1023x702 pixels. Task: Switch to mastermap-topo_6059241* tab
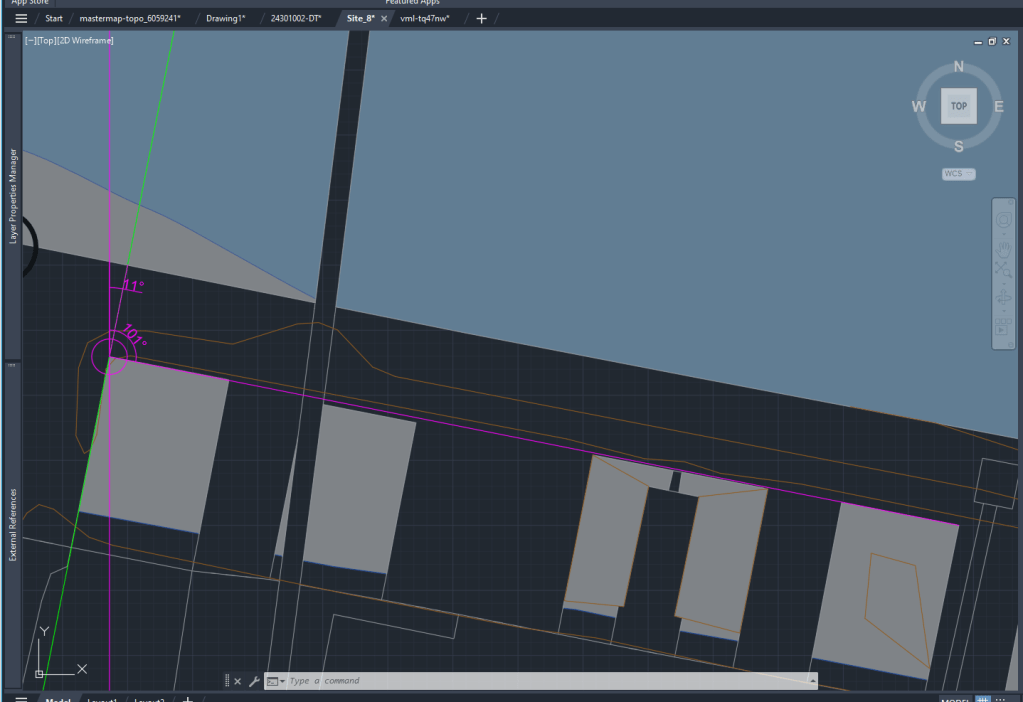tap(130, 19)
